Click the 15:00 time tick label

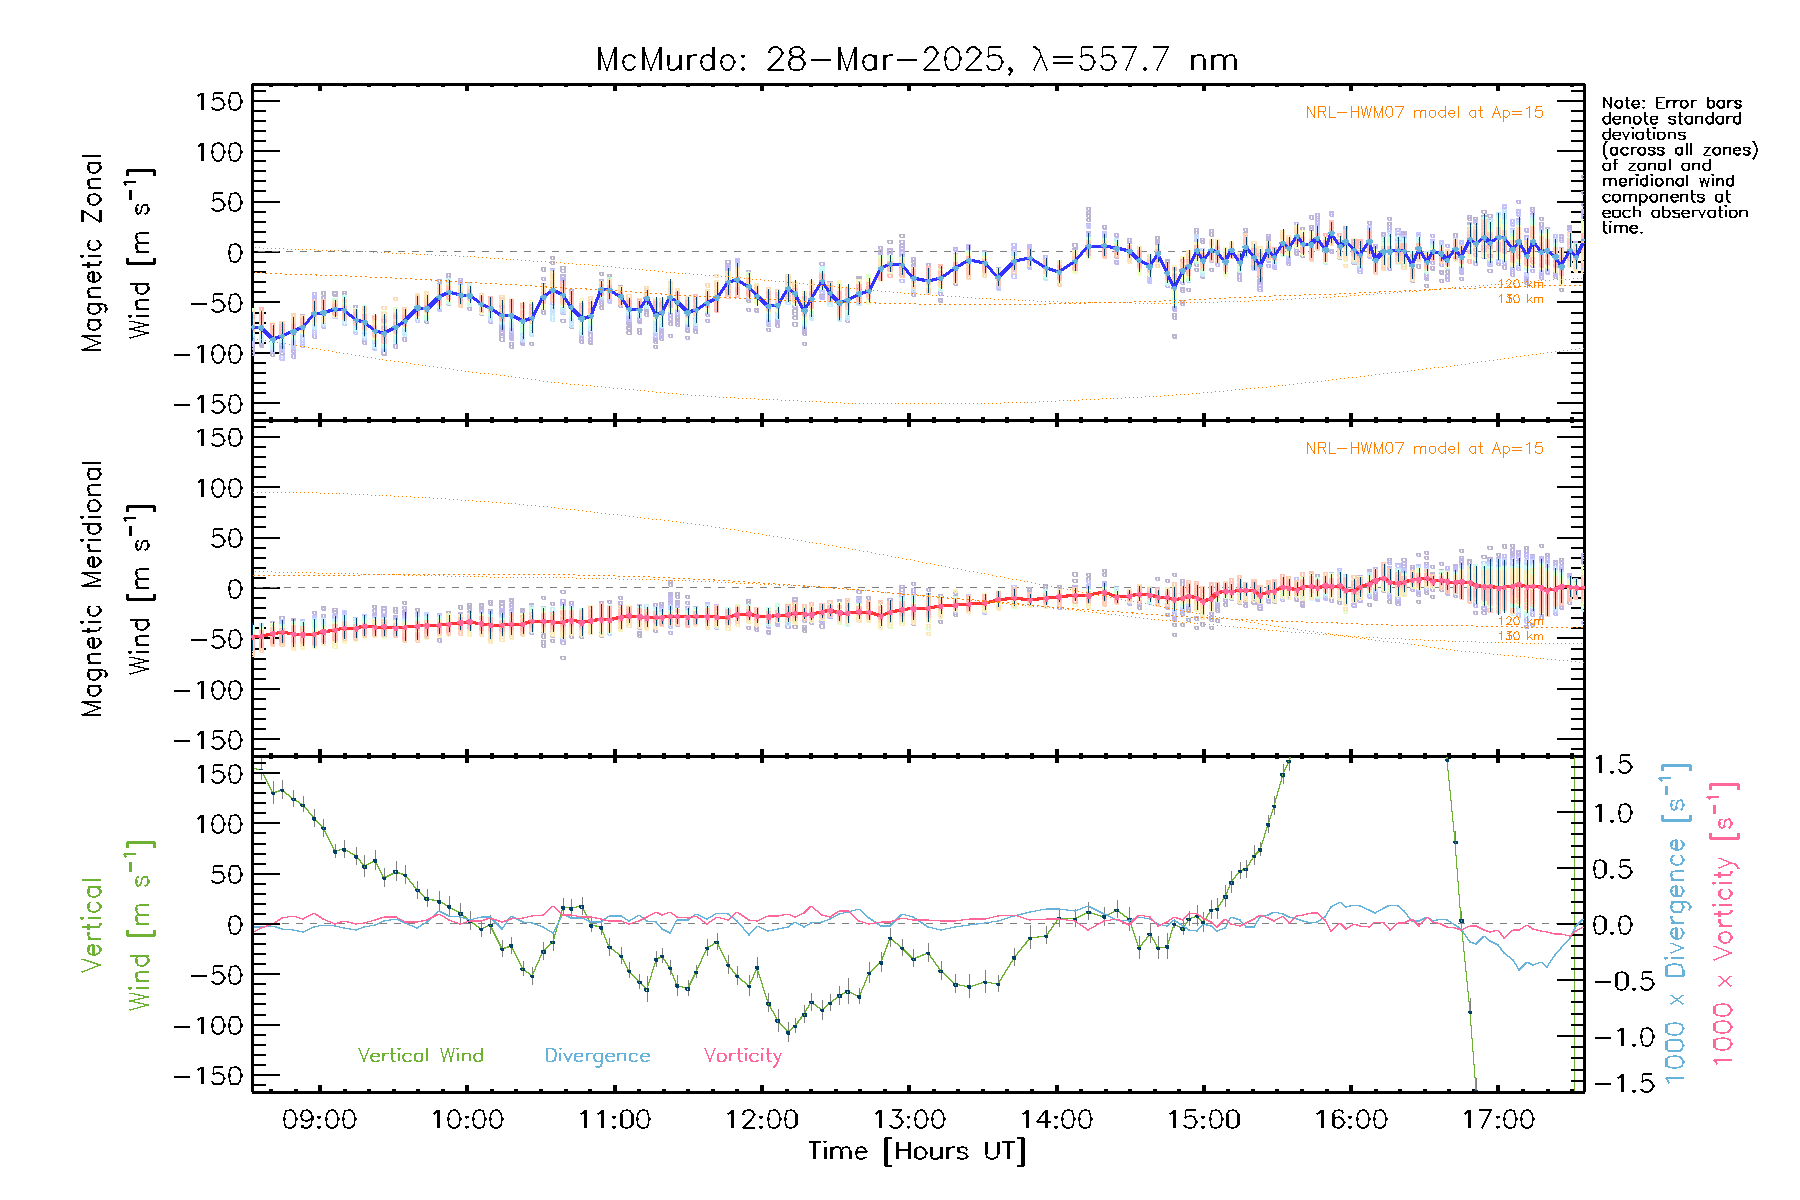tap(1203, 1119)
